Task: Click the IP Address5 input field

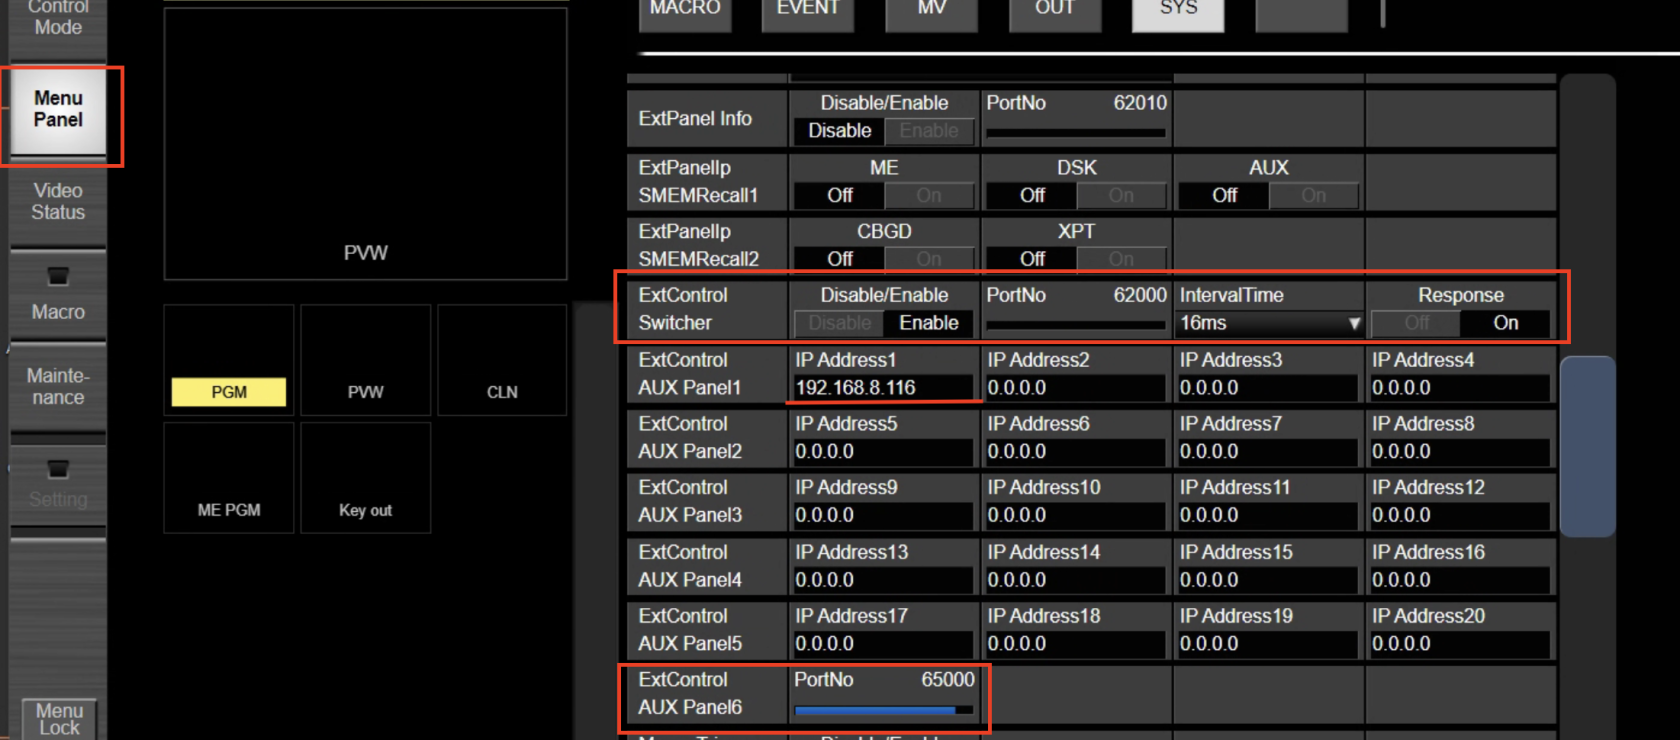Action: coord(883,452)
